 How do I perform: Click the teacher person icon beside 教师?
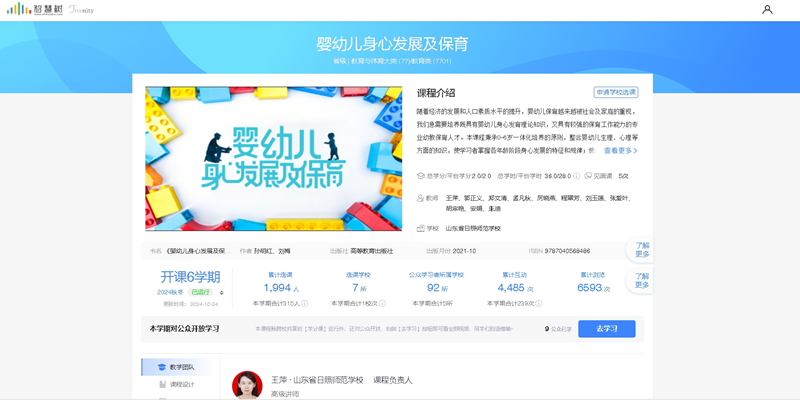pos(421,198)
